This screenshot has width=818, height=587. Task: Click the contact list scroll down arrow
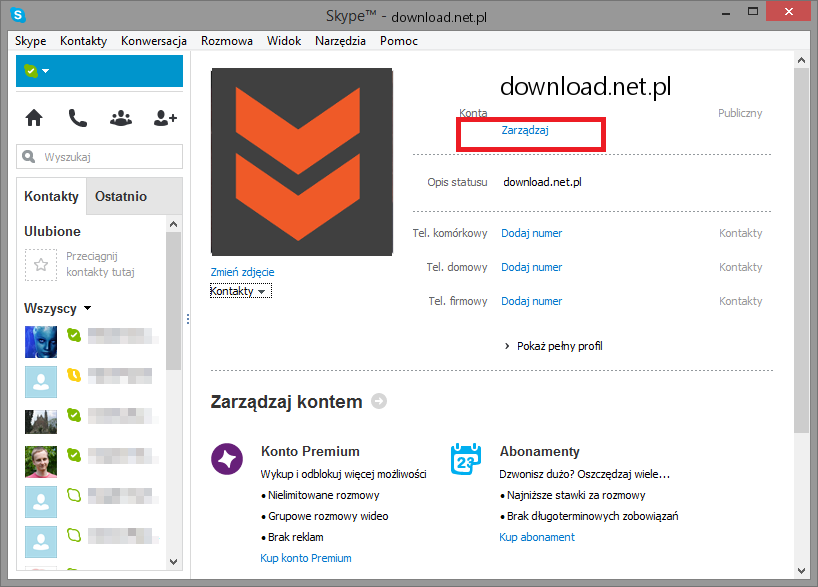174,562
